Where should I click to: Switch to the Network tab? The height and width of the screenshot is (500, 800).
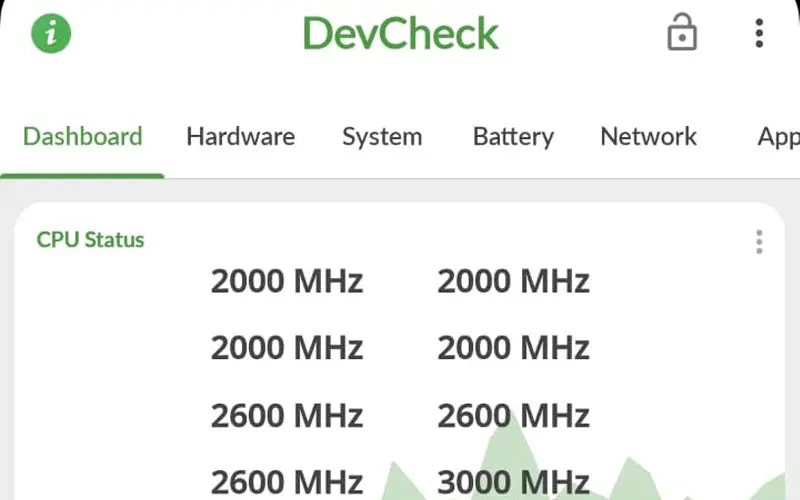(648, 137)
